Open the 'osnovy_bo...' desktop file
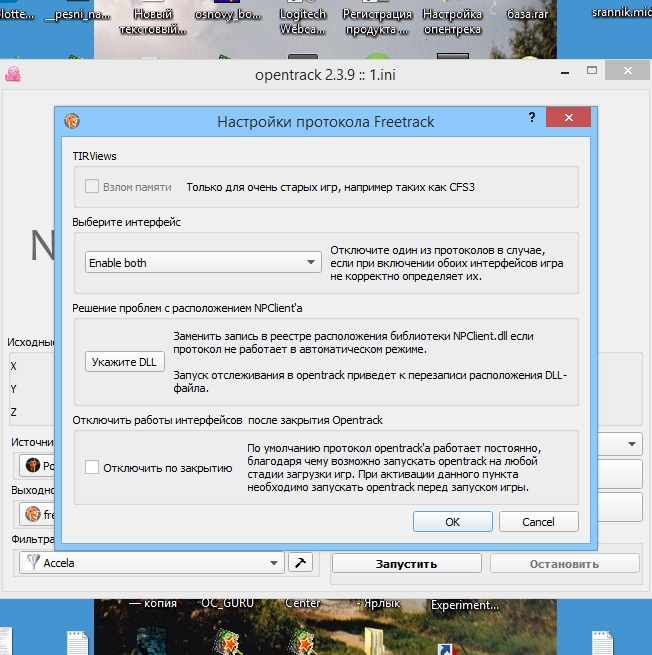Screen dimensions: 652x655 228,14
